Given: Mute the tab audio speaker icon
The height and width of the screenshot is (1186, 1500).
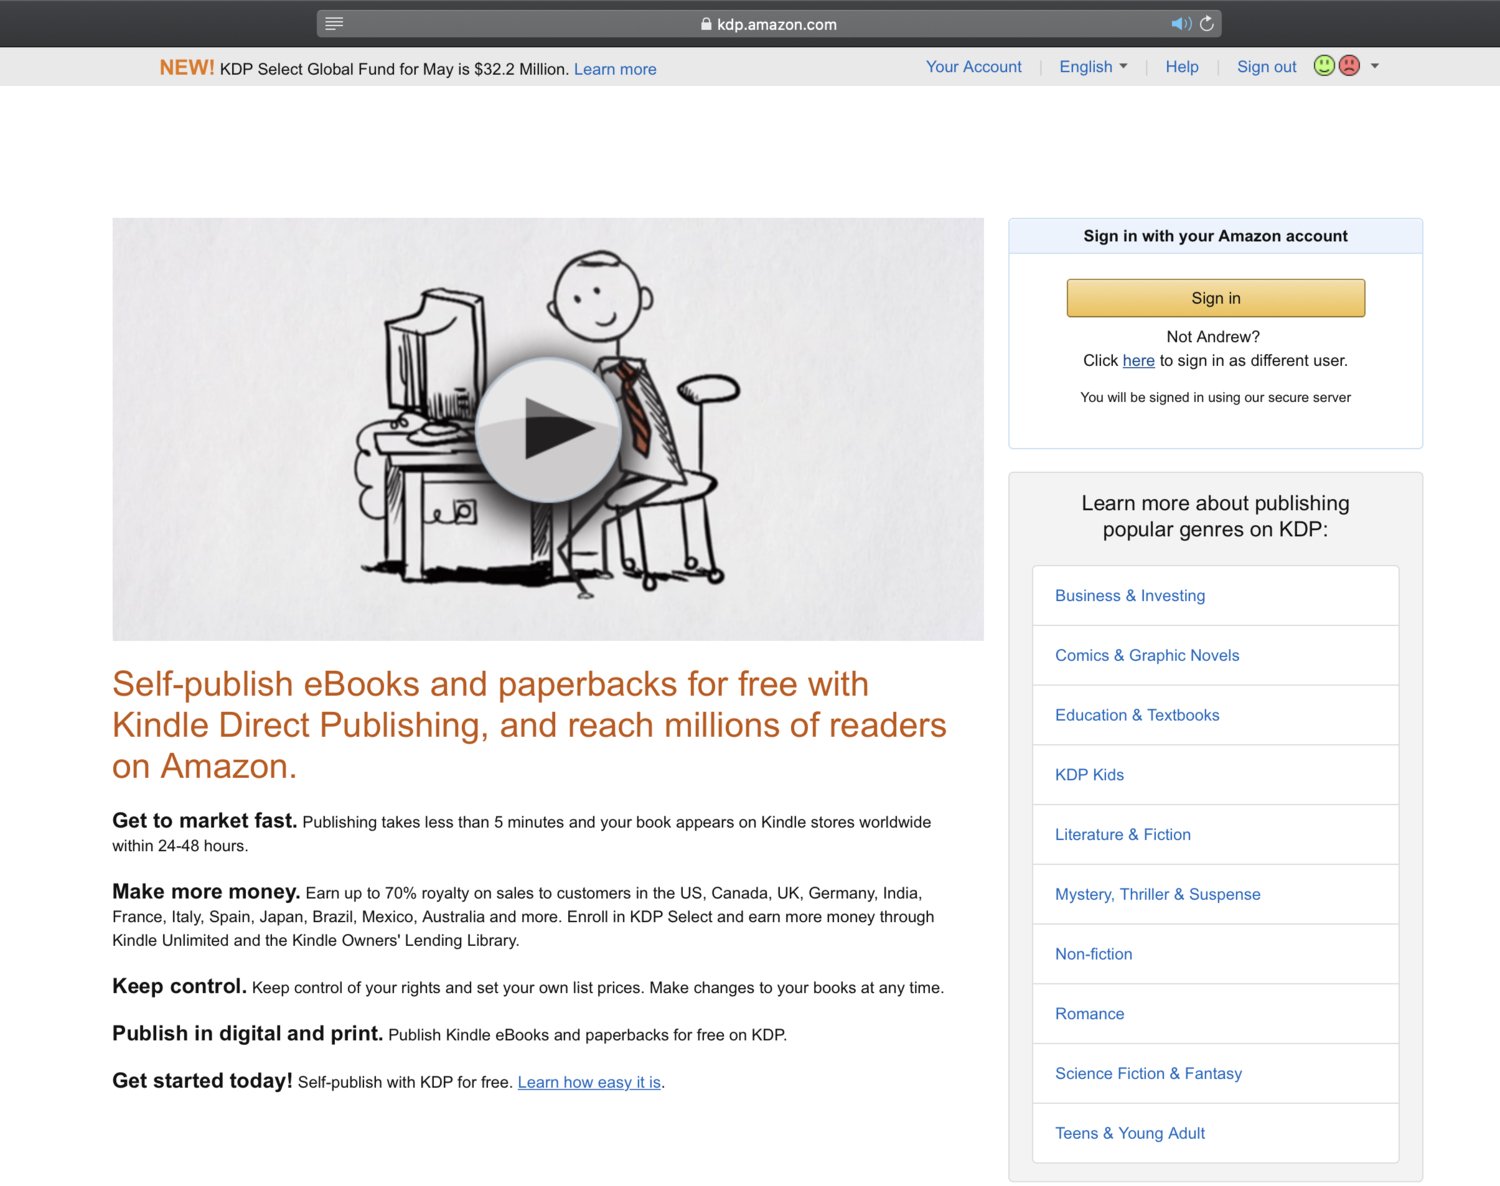Looking at the screenshot, I should pyautogui.click(x=1181, y=24).
